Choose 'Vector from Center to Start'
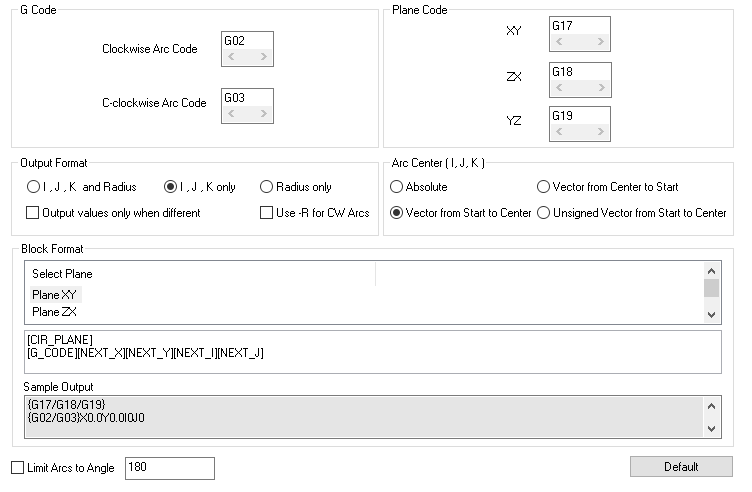 [544, 187]
